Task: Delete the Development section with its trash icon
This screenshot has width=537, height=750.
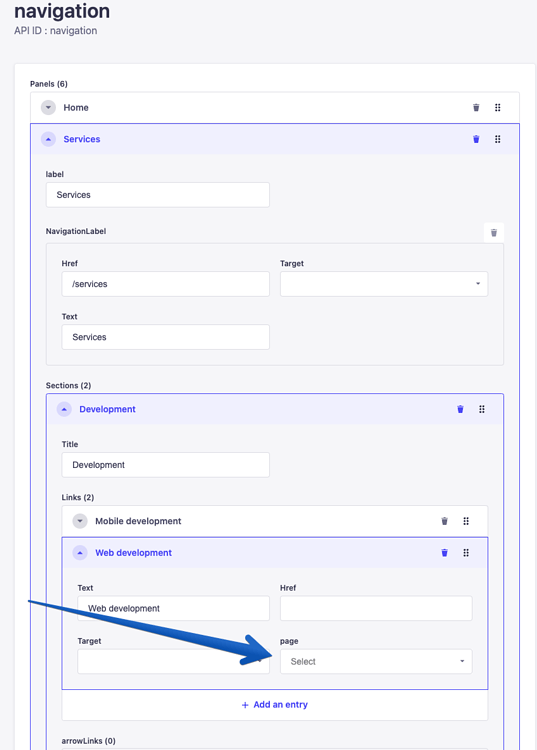Action: tap(460, 409)
